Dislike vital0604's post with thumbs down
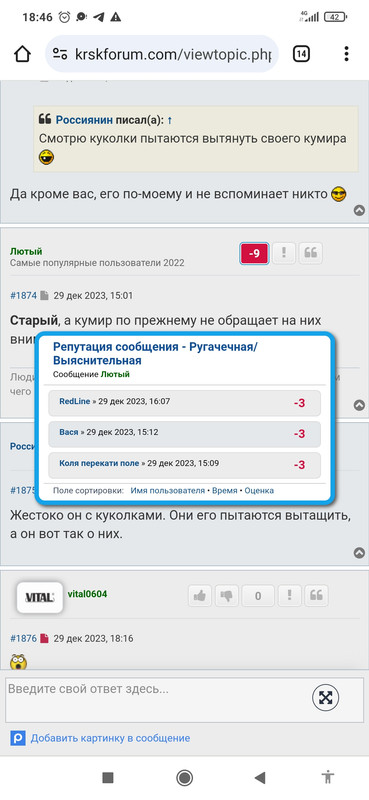The height and width of the screenshot is (800, 369). pos(226,595)
